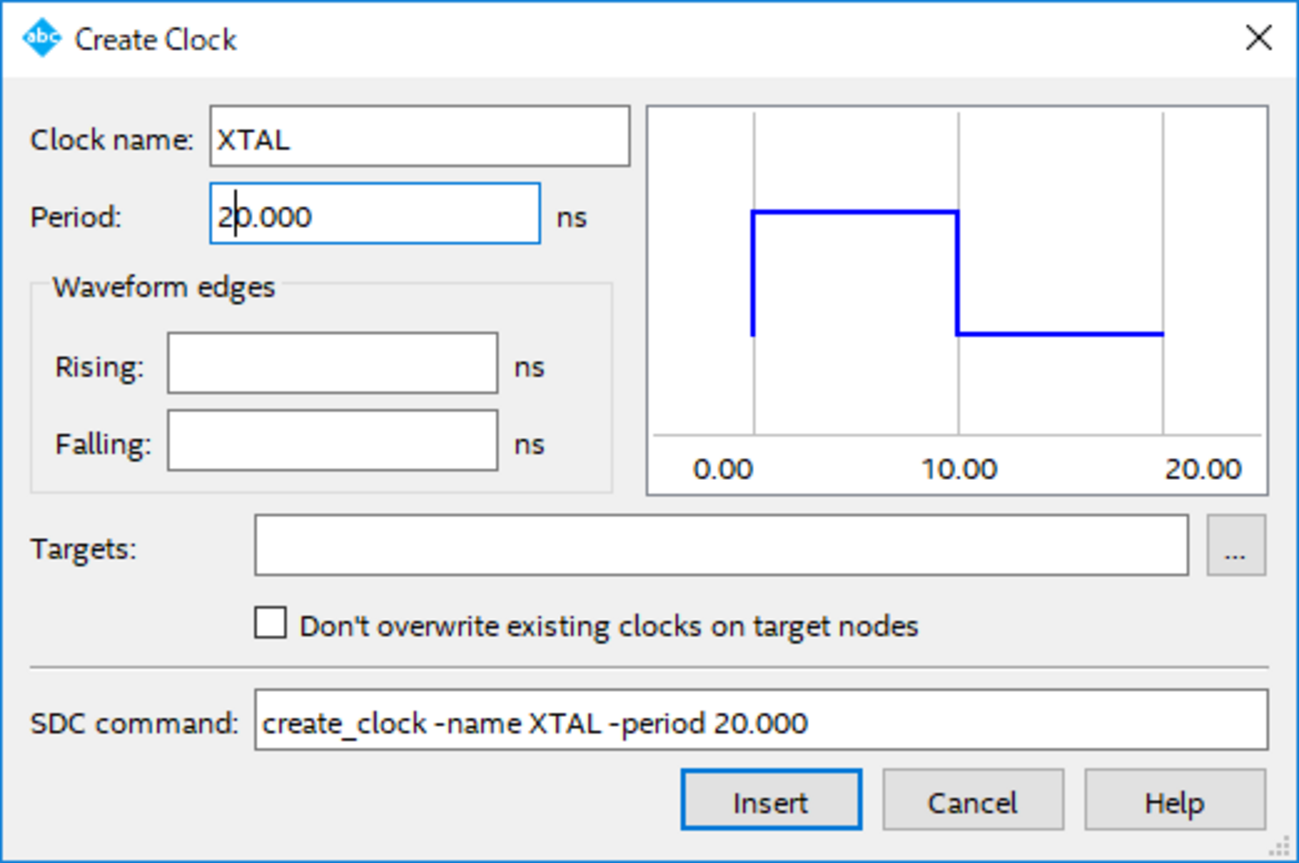Image resolution: width=1299 pixels, height=863 pixels.
Task: Click the Waveform edges group label
Action: pos(164,288)
